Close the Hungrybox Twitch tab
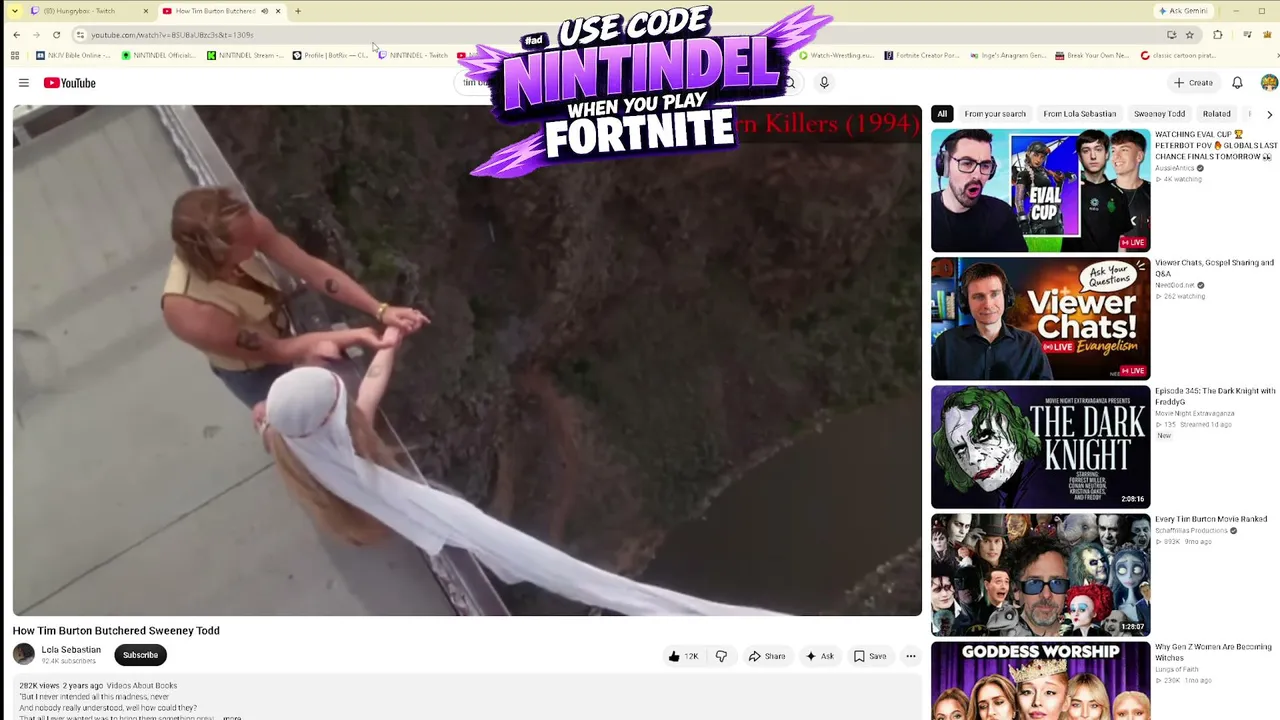Screen dimensions: 1280x720 click(145, 11)
